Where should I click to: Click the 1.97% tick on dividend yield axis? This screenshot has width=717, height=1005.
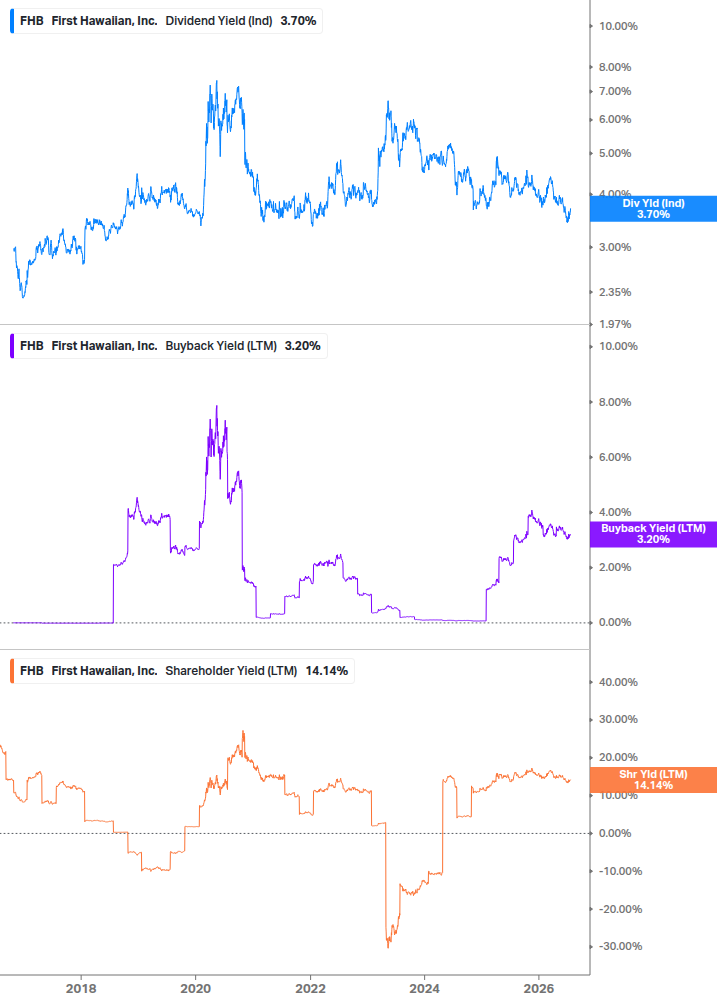(615, 324)
